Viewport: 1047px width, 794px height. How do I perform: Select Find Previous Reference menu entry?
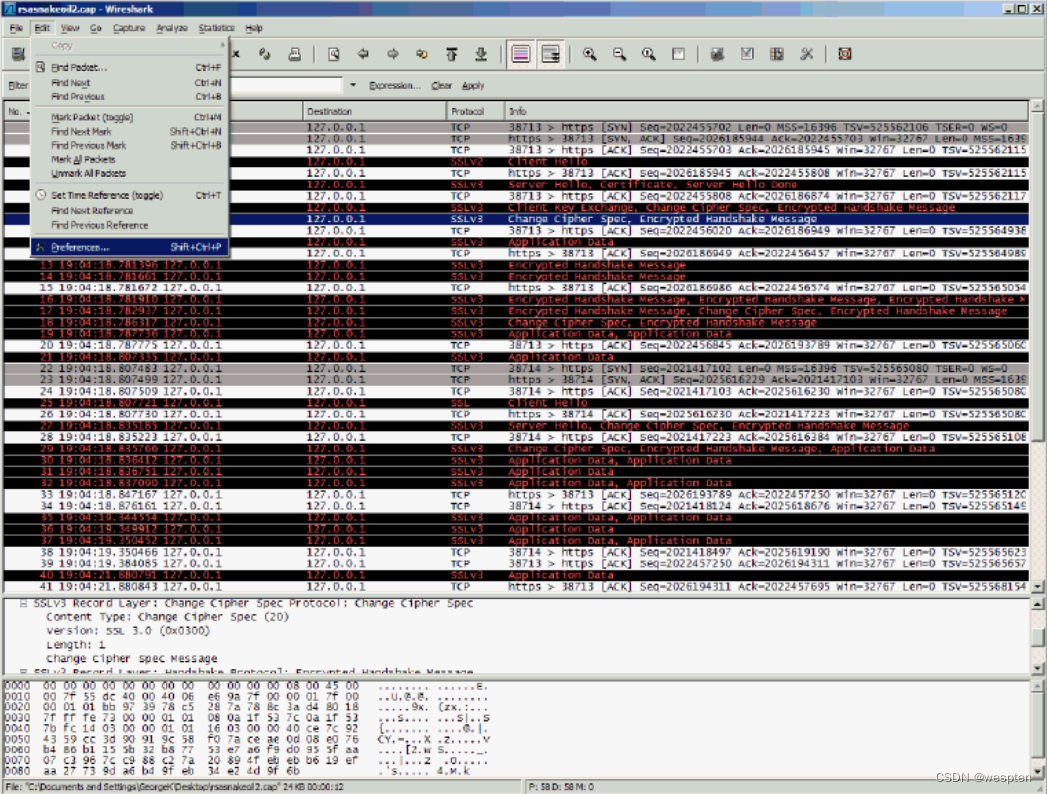[x=130, y=225]
